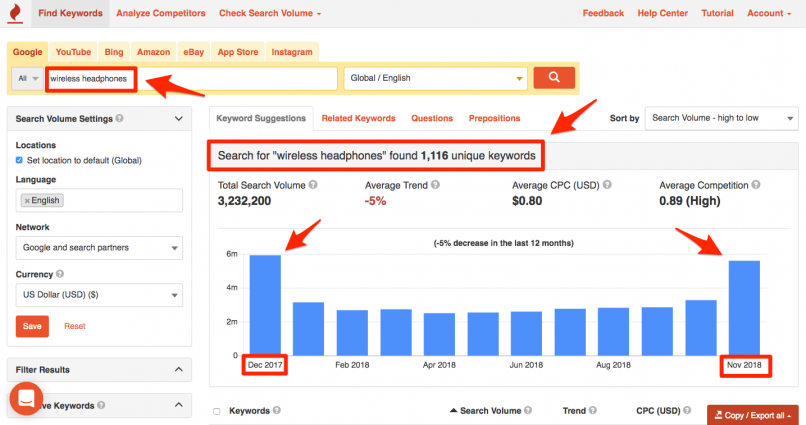This screenshot has height=425, width=806.
Task: Click the Nov 2018 chart bar
Action: 744,308
